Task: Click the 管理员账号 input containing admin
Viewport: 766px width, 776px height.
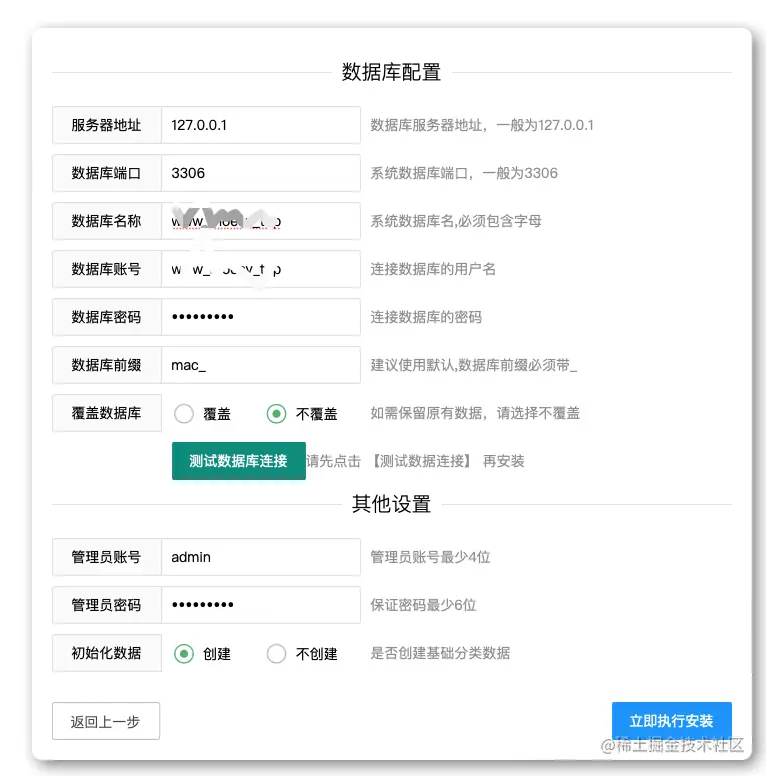Action: point(260,557)
